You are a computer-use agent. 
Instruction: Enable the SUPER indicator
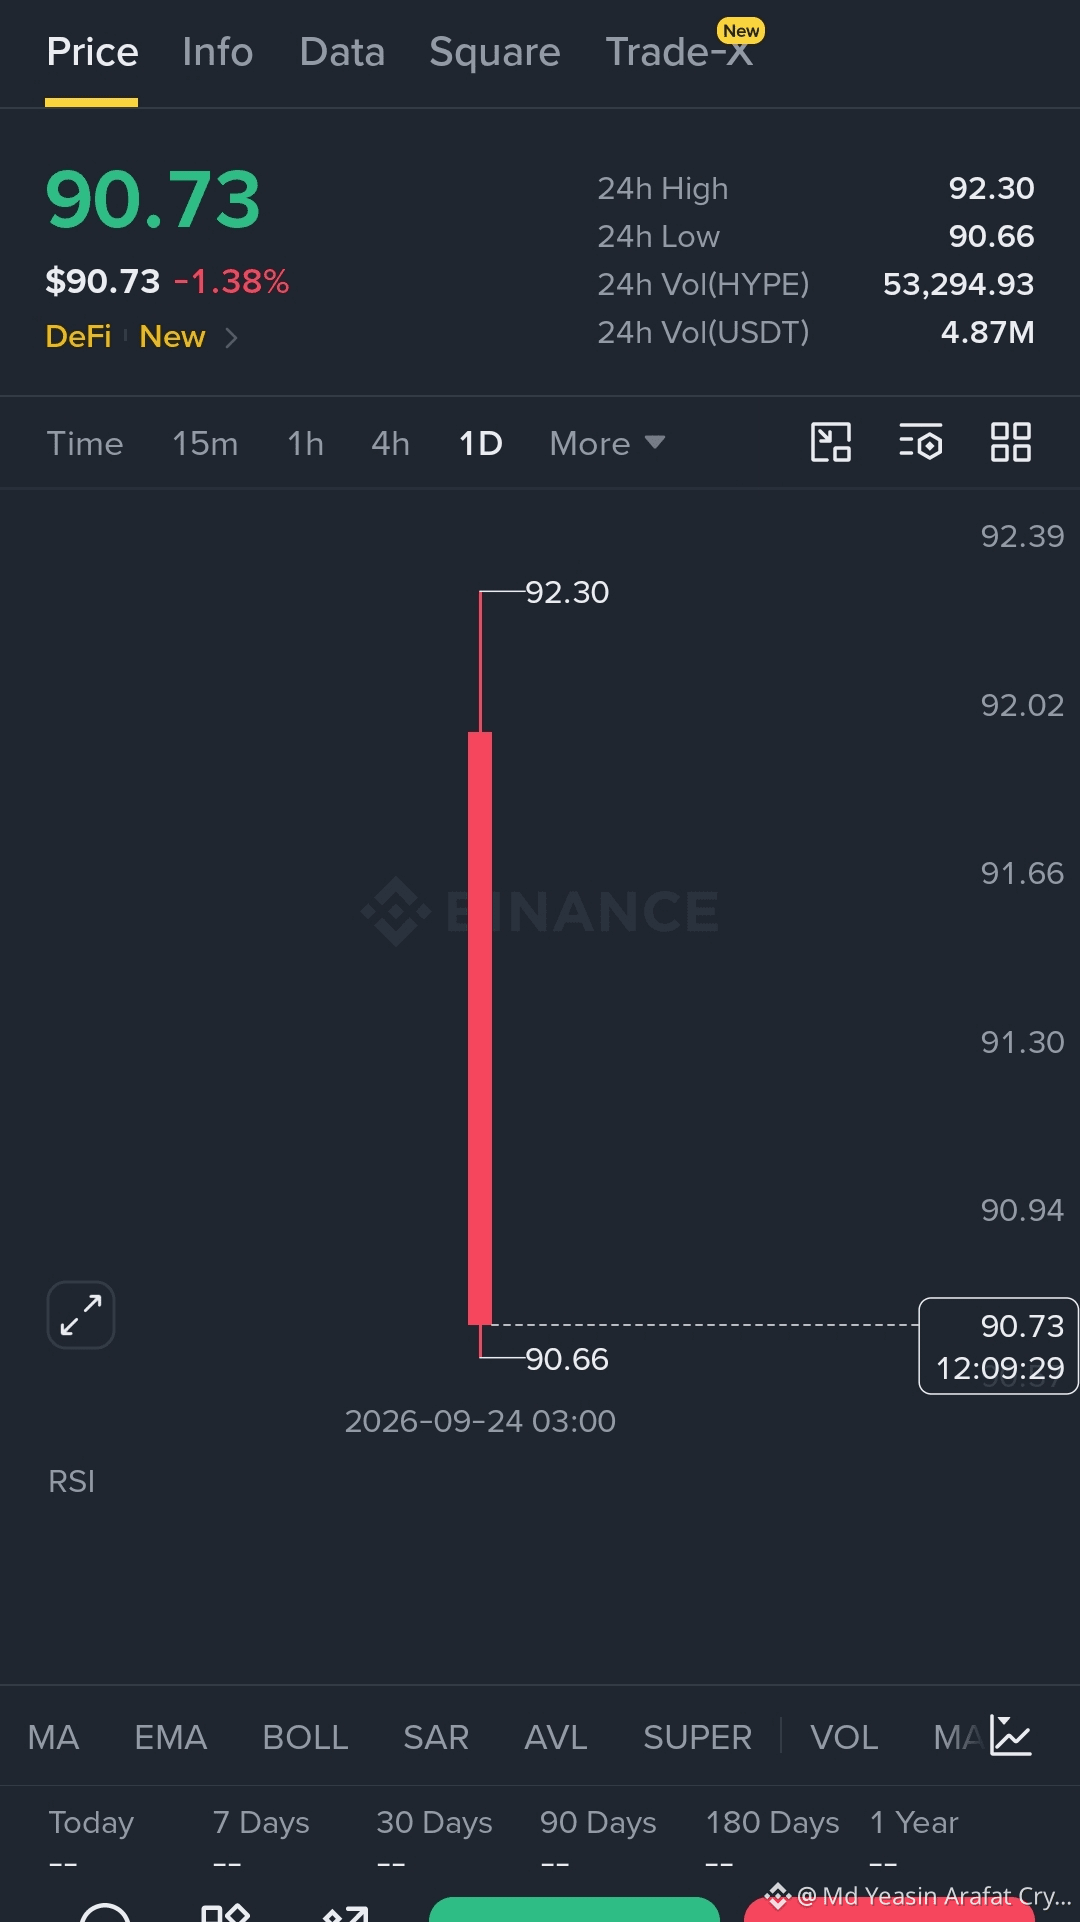point(697,1738)
